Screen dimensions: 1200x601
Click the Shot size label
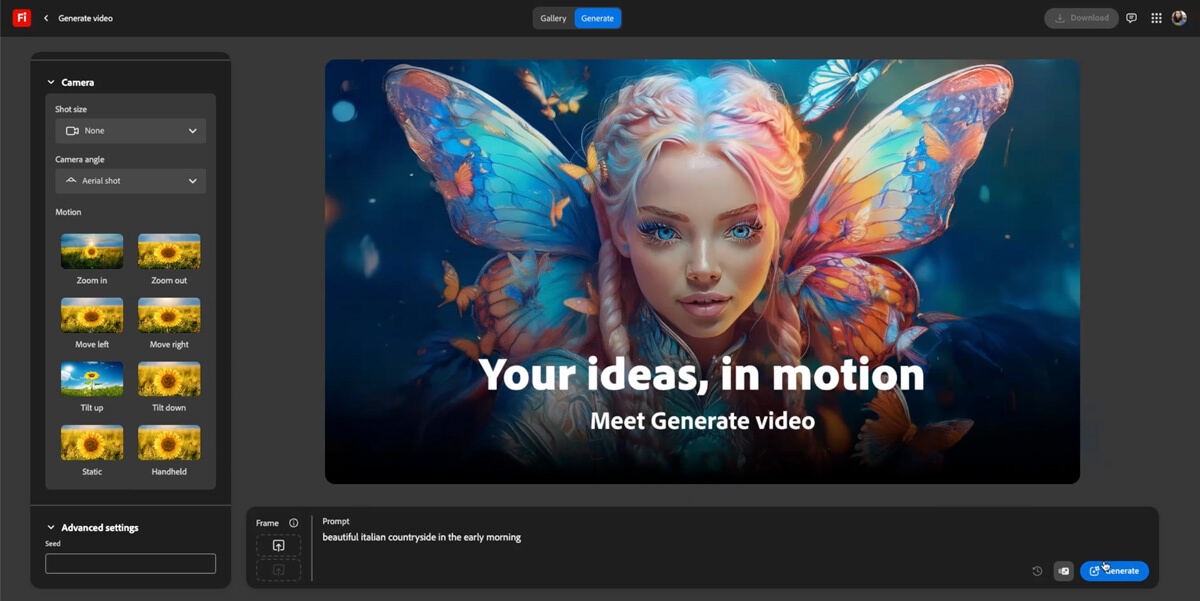(71, 109)
